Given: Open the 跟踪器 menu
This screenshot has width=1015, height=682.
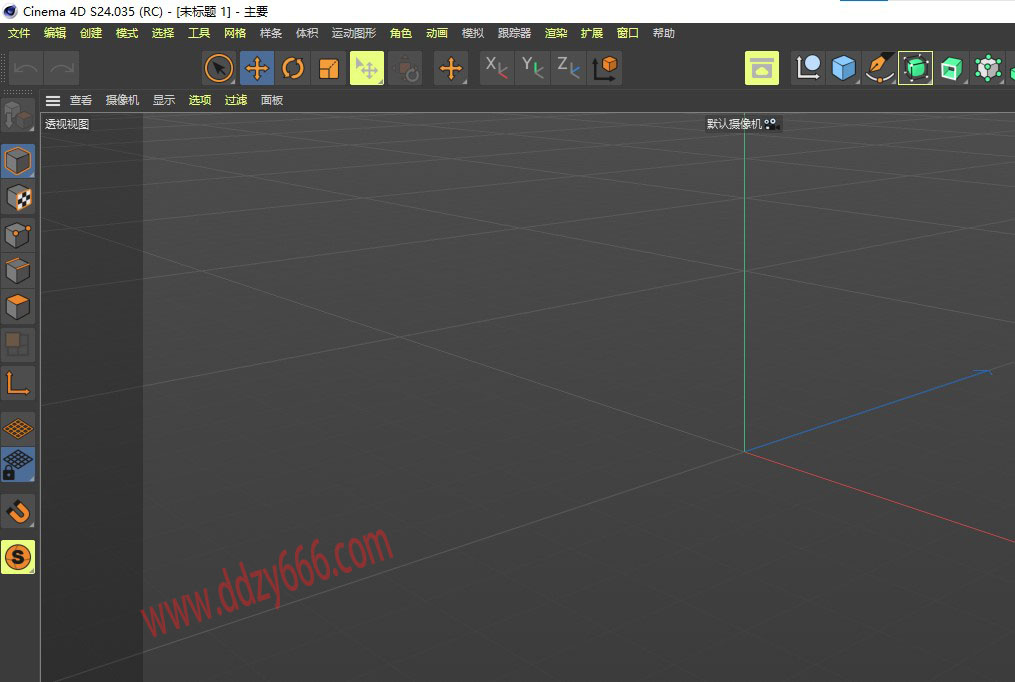Looking at the screenshot, I should (x=515, y=33).
